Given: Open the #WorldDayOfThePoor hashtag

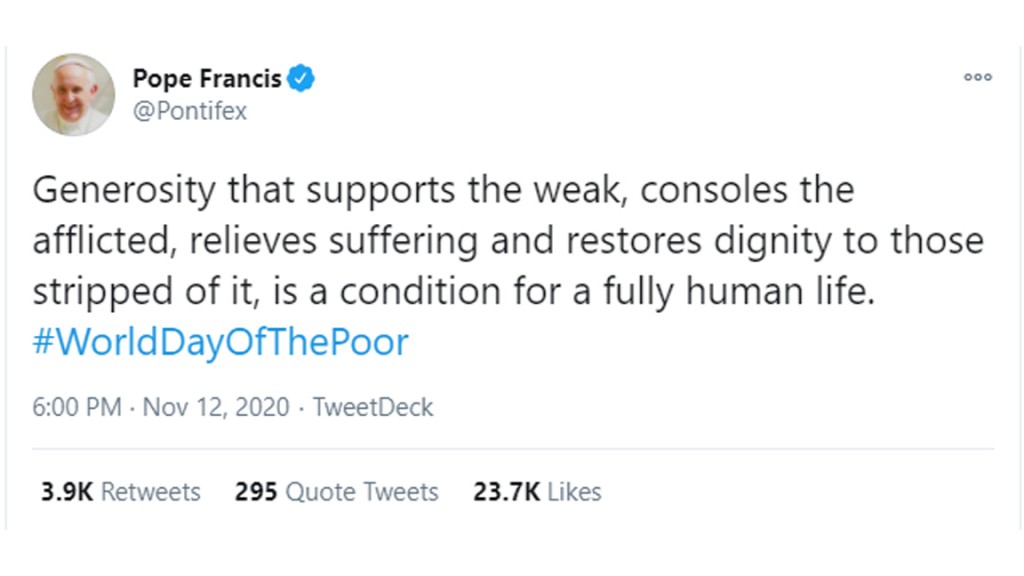Looking at the screenshot, I should coord(221,342).
